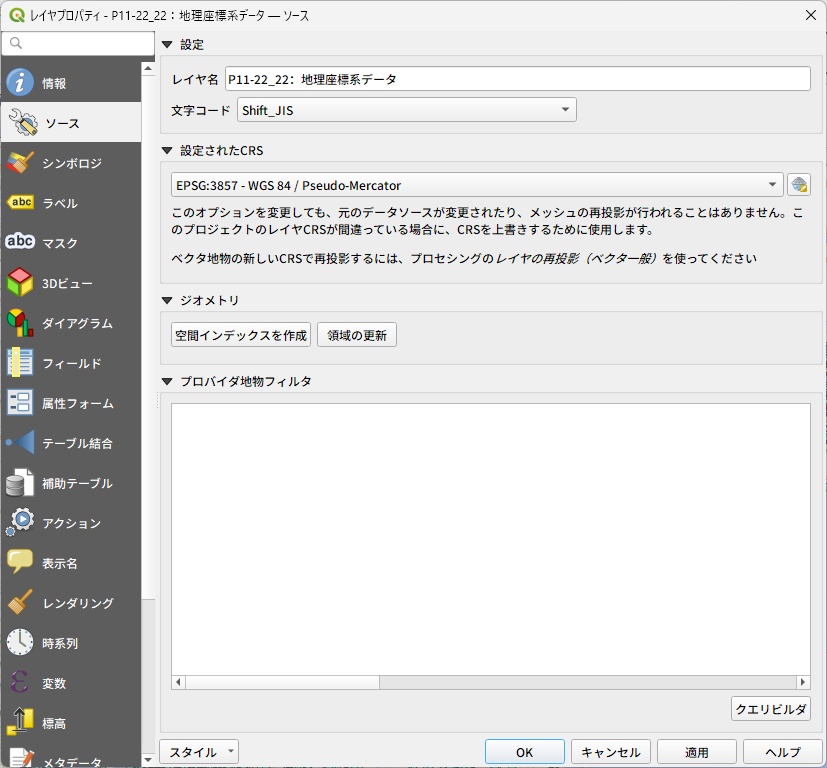The image size is (827, 768).
Task: Open the クエリビルダ dialog
Action: (770, 708)
